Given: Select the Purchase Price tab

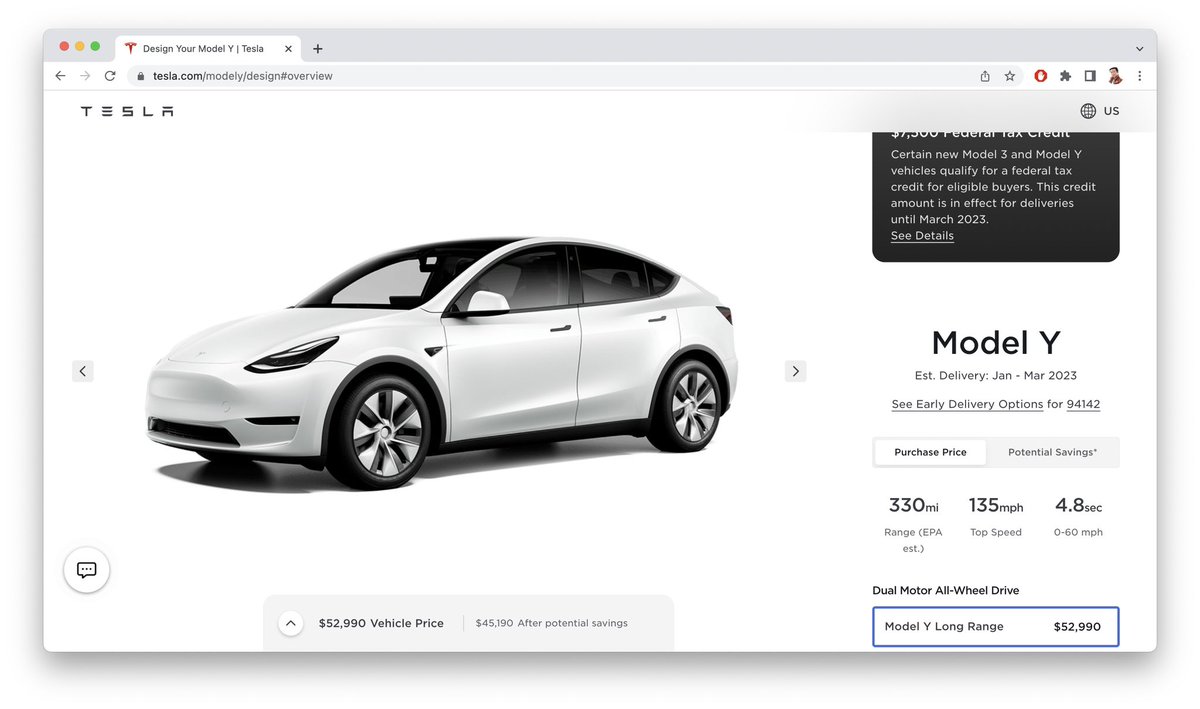Looking at the screenshot, I should (929, 452).
